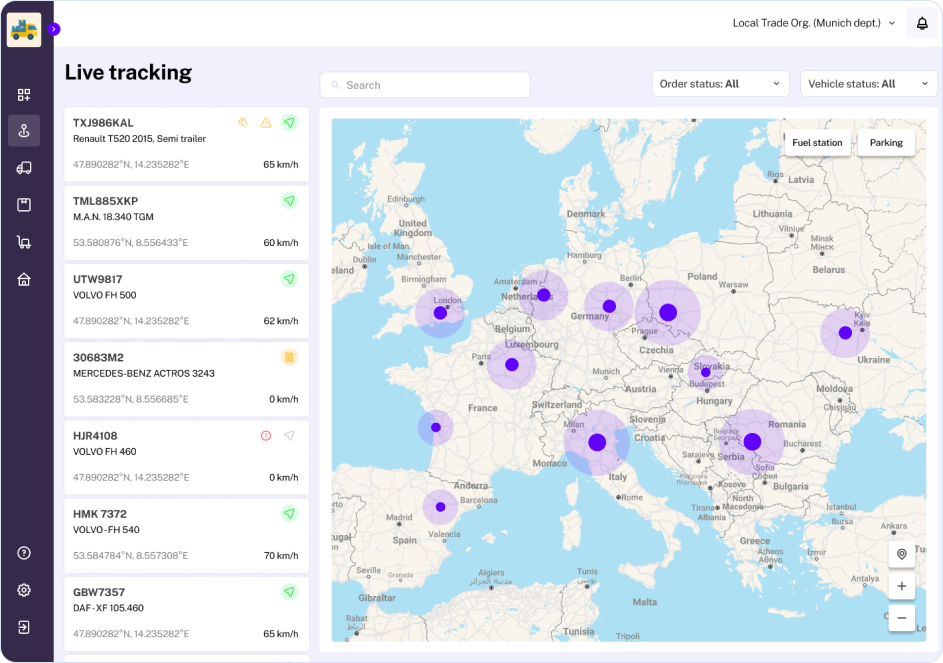This screenshot has height=663, width=943.
Task: Click the warning triangle icon on TXJ986KAL
Action: pos(265,121)
